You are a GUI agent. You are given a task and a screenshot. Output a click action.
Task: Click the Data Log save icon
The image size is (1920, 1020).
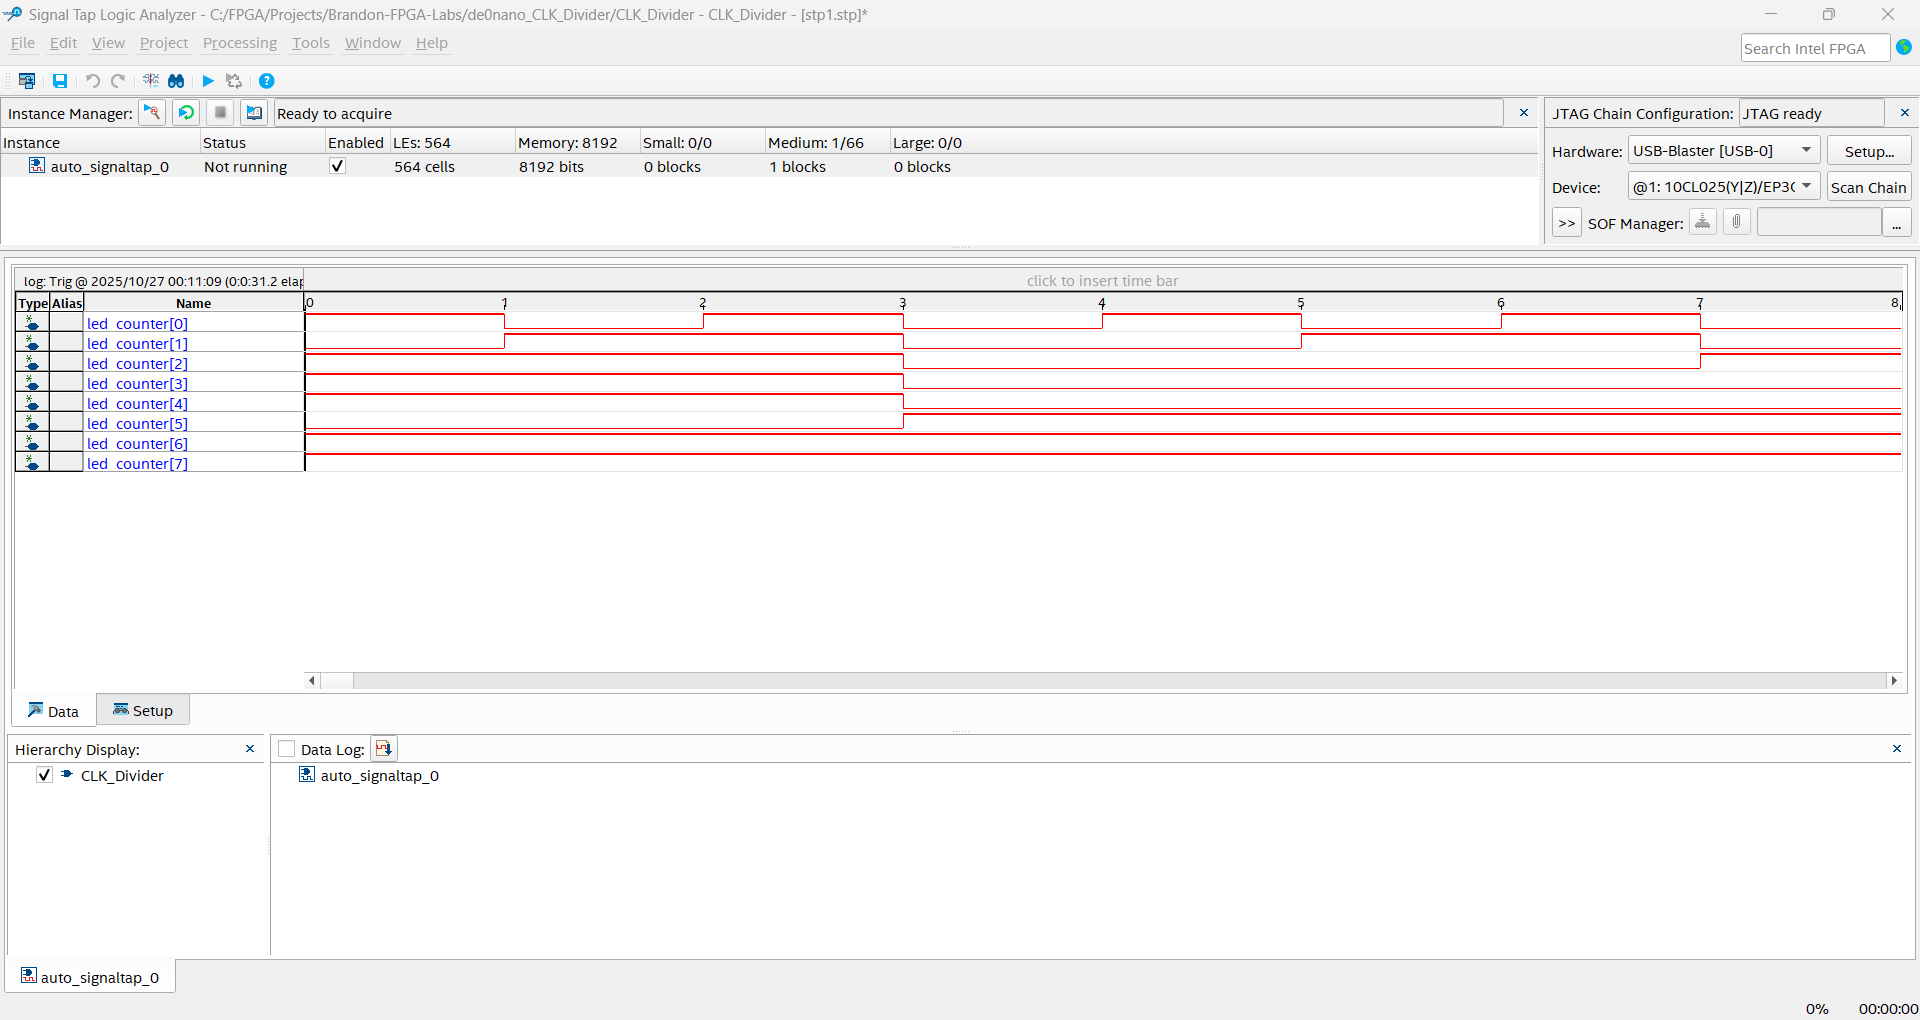384,749
